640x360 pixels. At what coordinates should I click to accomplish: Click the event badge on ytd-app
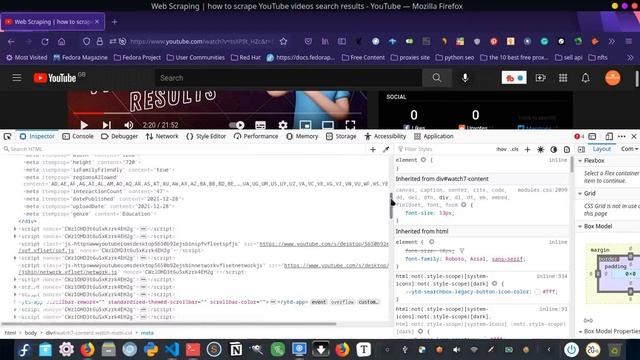click(x=318, y=302)
